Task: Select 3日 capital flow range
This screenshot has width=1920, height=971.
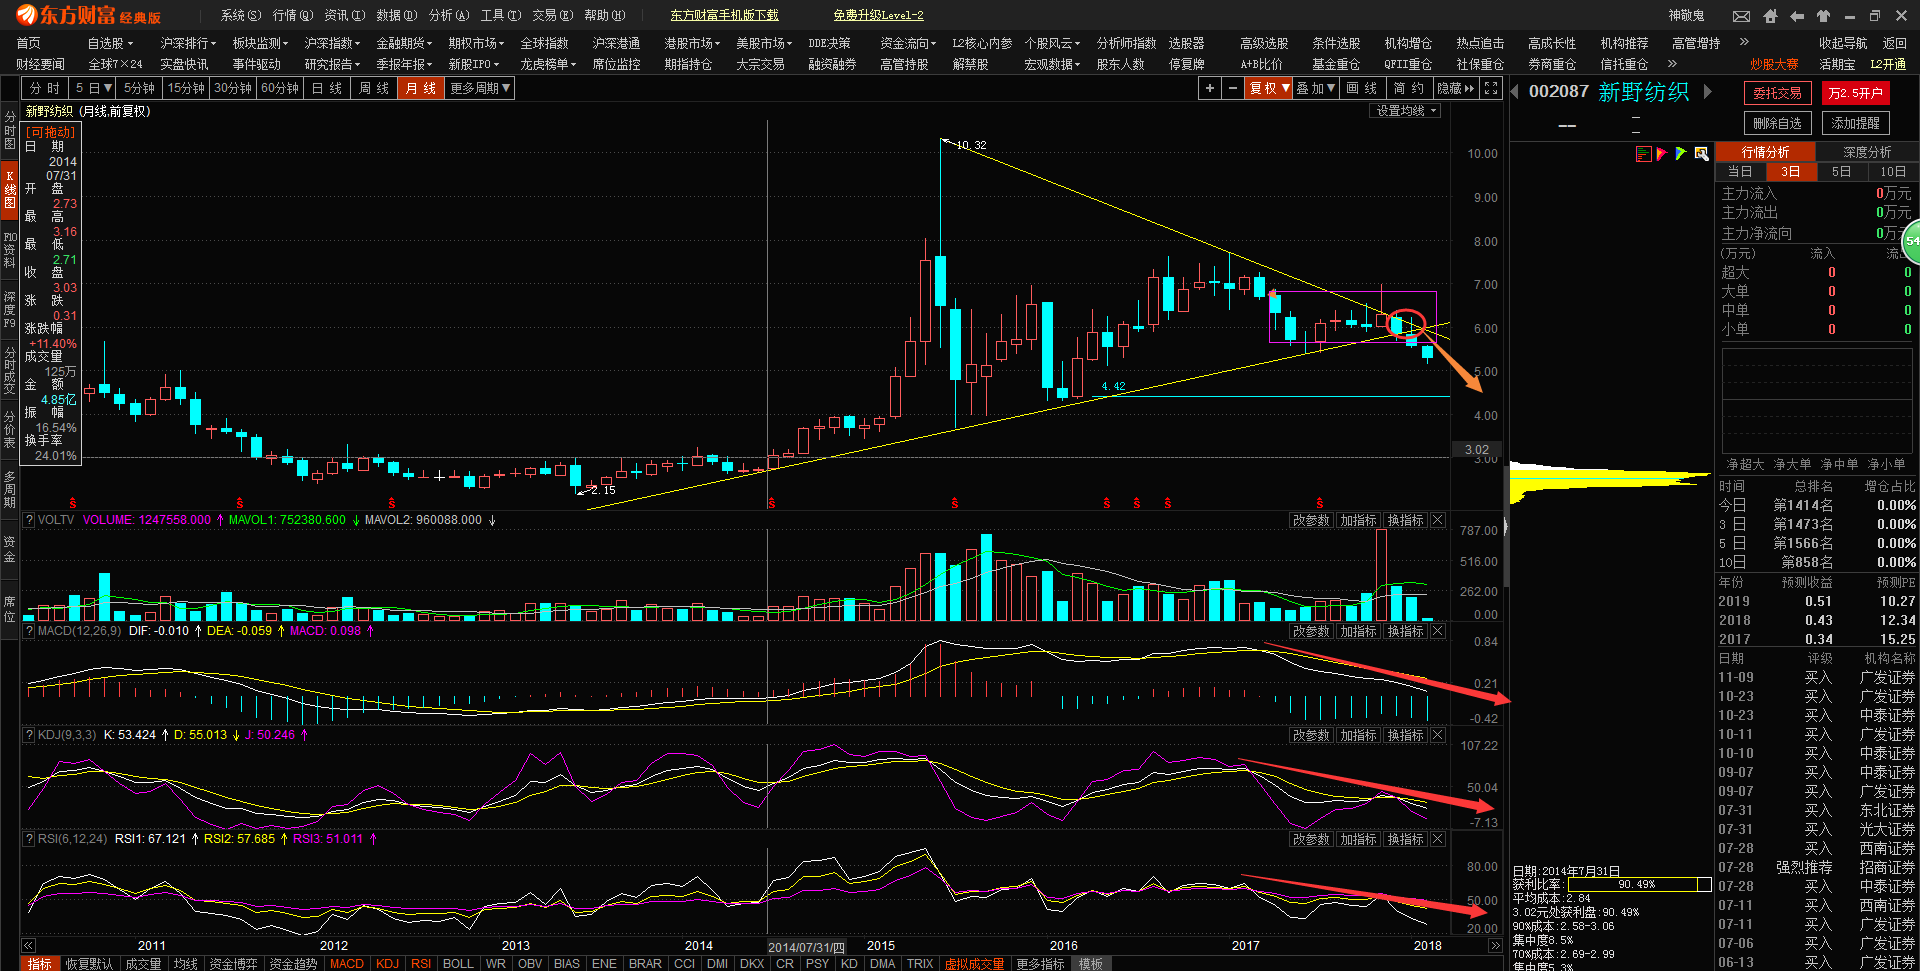Action: click(x=1790, y=172)
